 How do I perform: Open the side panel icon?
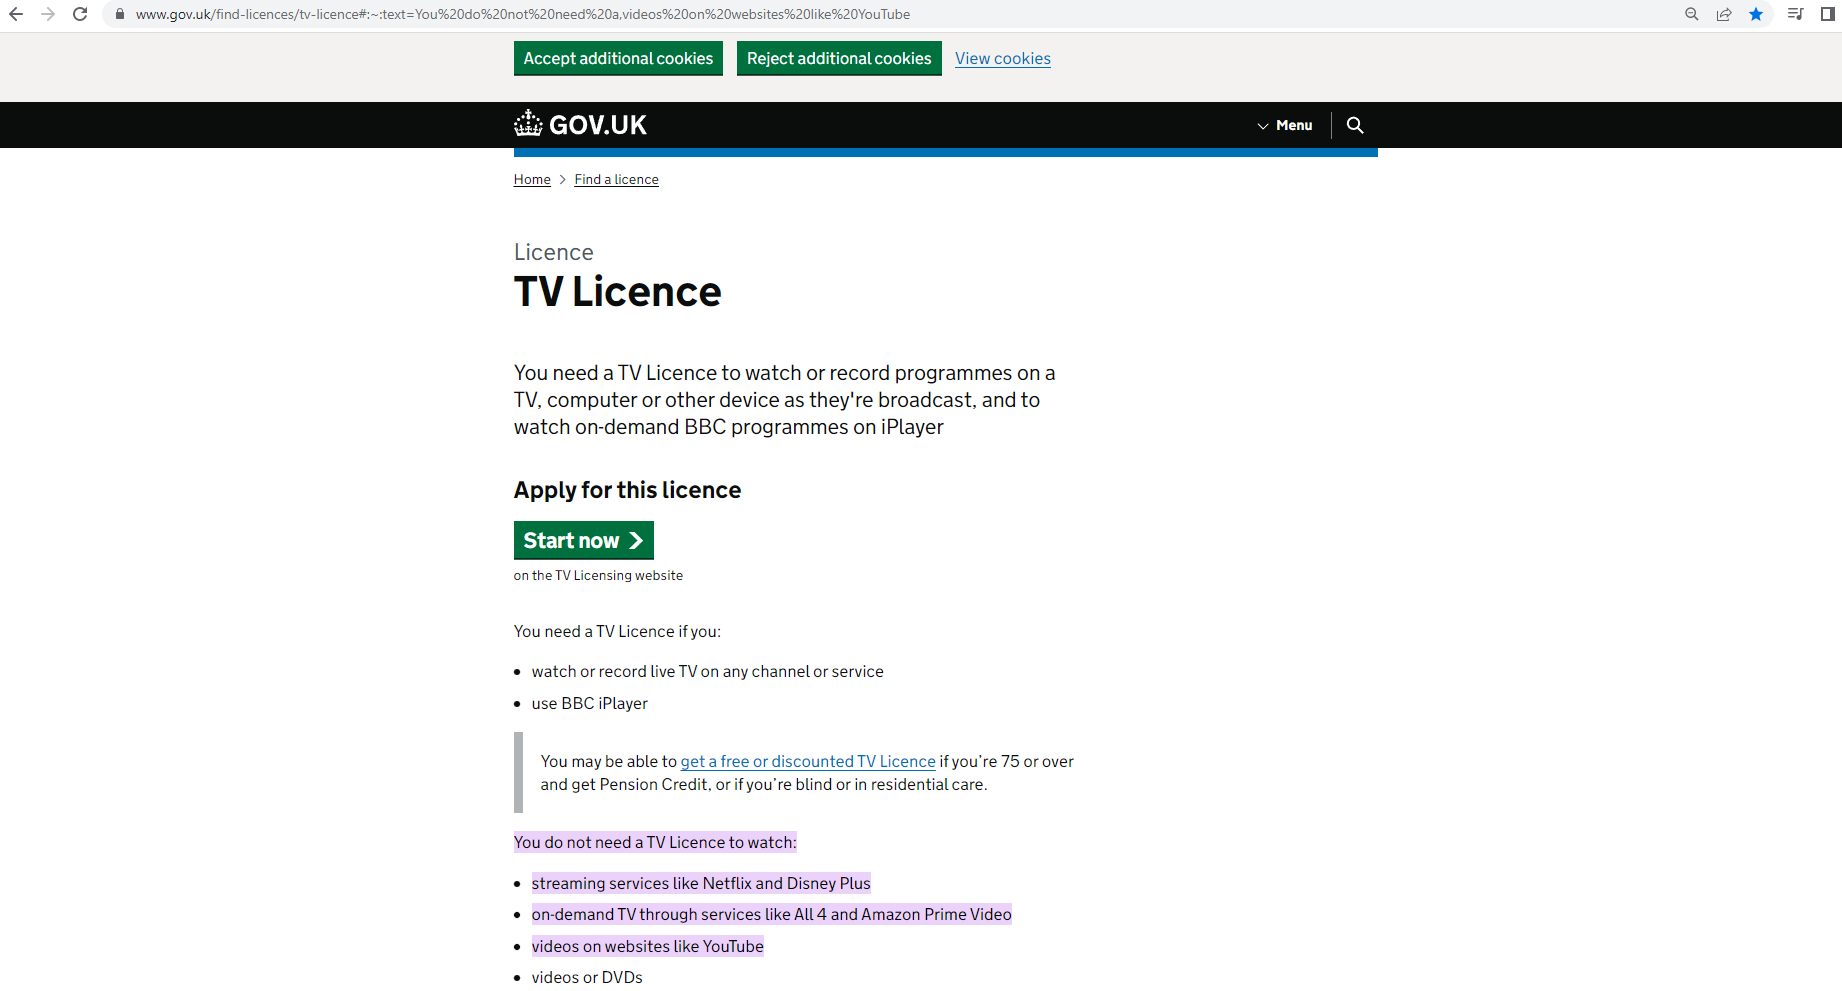point(1828,14)
